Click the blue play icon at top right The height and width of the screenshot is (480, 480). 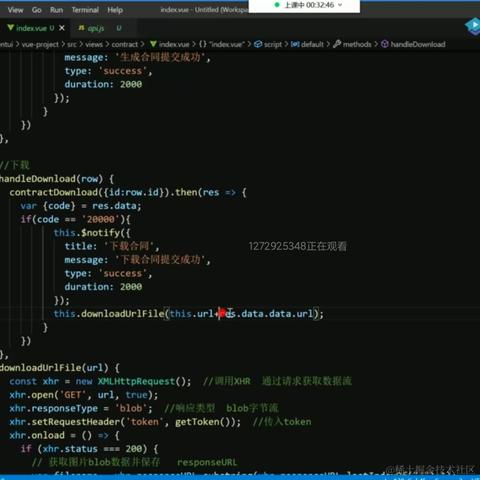(473, 26)
